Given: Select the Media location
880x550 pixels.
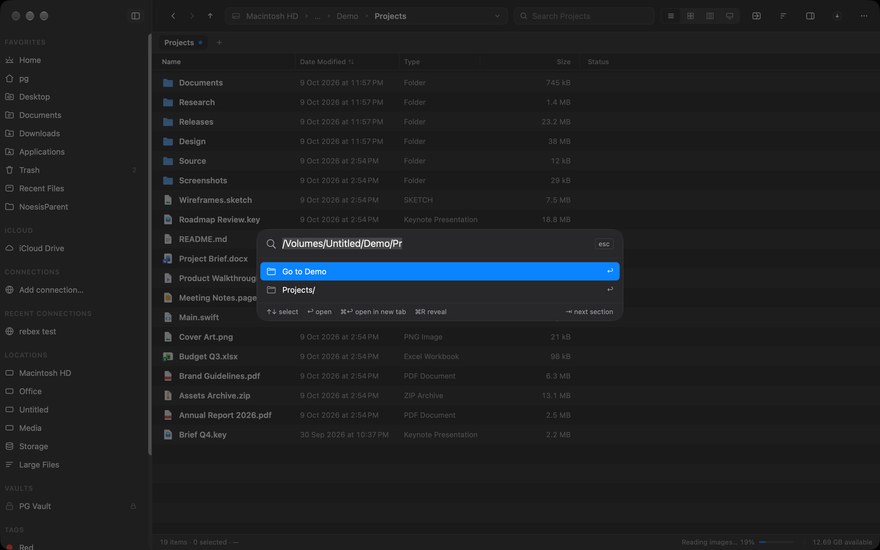Looking at the screenshot, I should [30, 428].
